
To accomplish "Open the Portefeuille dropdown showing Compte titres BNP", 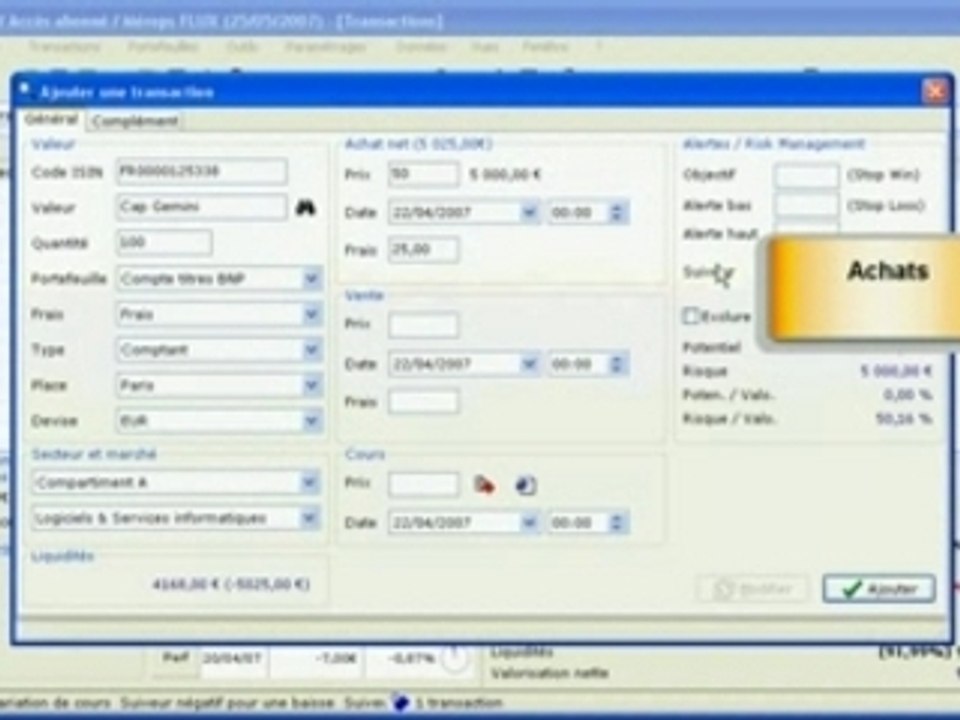I will coord(312,279).
